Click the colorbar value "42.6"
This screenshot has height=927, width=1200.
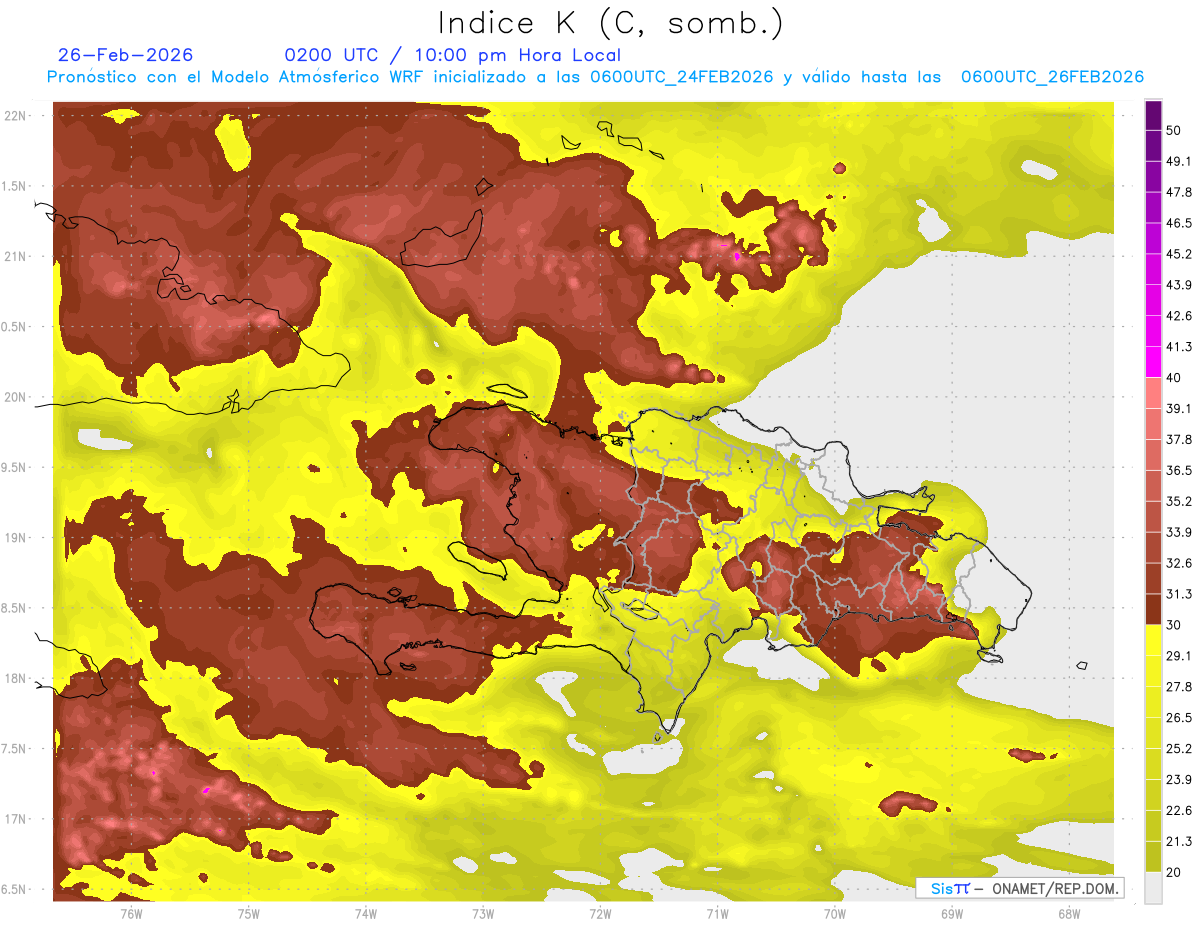click(1179, 316)
